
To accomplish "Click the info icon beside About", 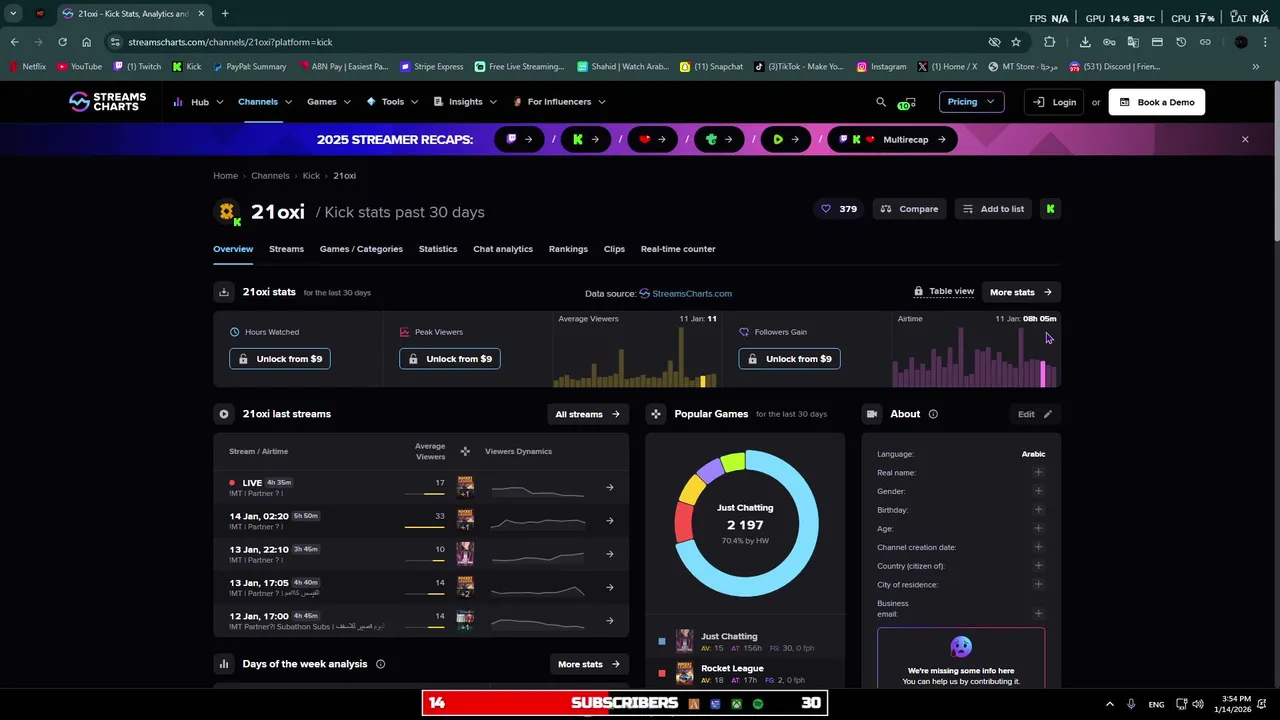I will pyautogui.click(x=933, y=414).
